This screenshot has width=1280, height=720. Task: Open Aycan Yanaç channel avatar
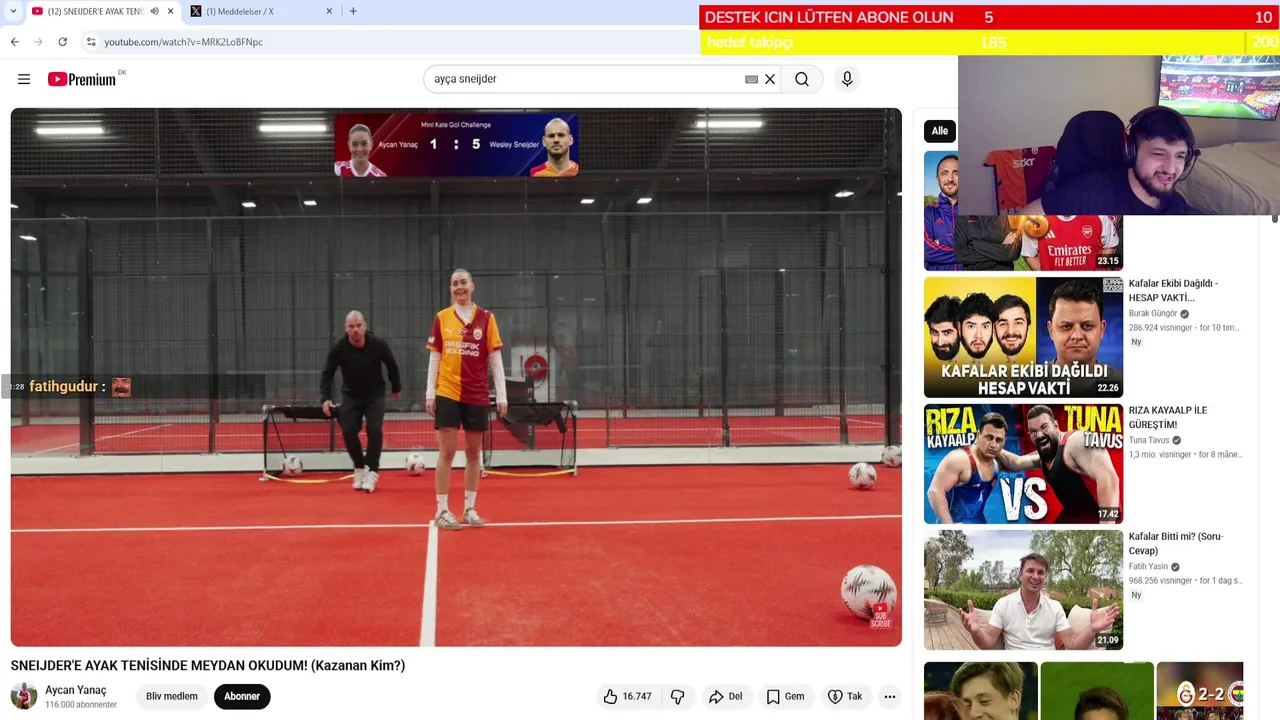pos(24,696)
